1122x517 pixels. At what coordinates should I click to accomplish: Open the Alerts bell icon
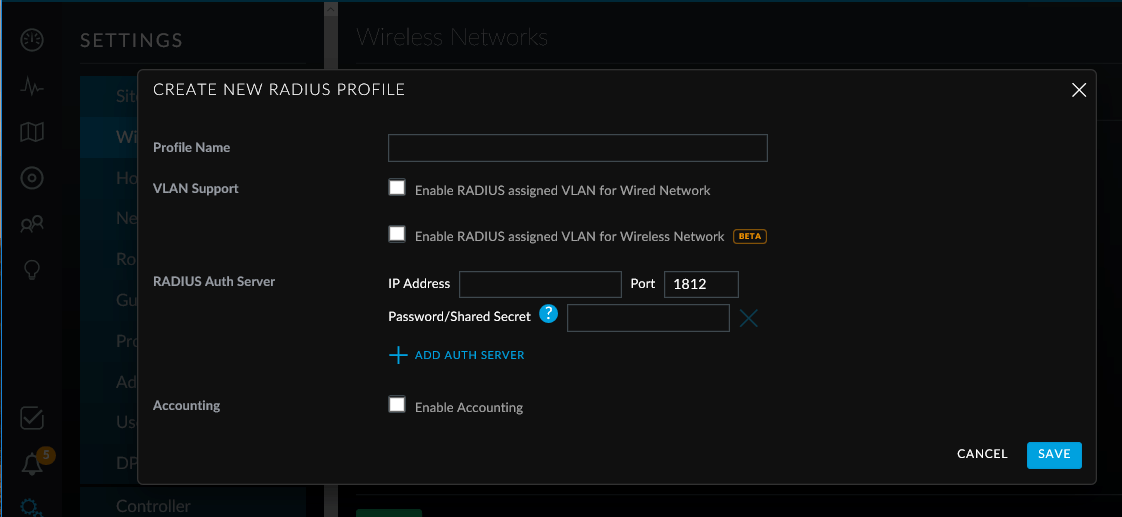(32, 464)
